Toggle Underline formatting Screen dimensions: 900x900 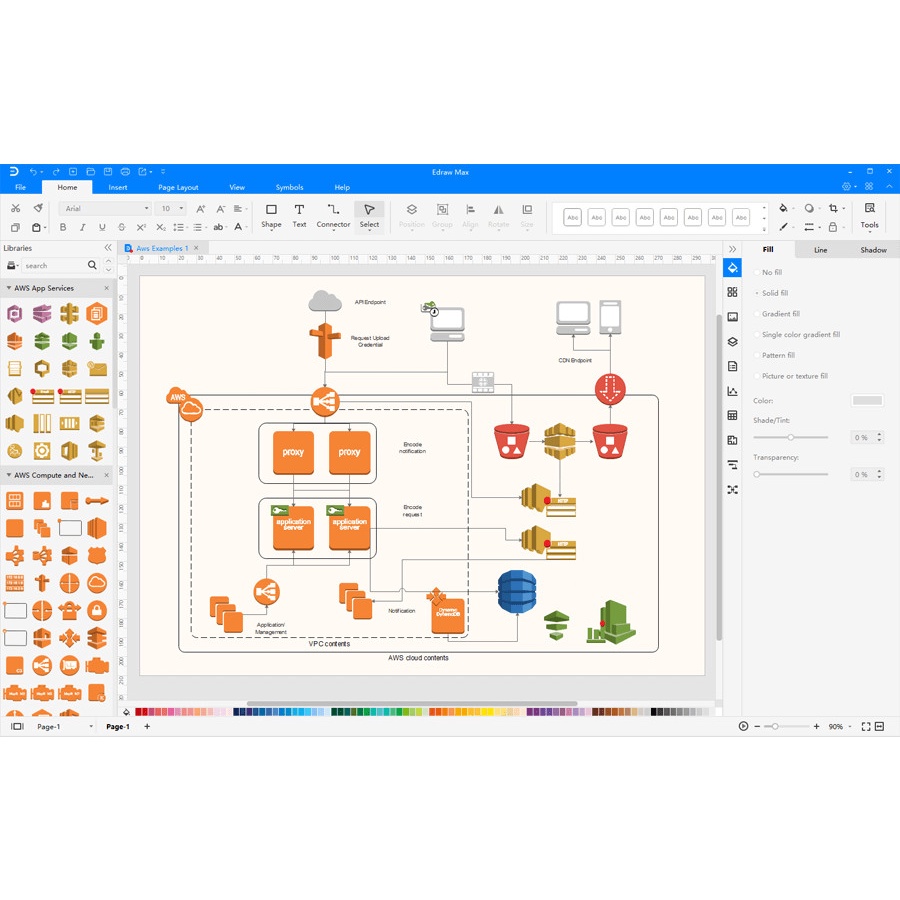click(102, 227)
